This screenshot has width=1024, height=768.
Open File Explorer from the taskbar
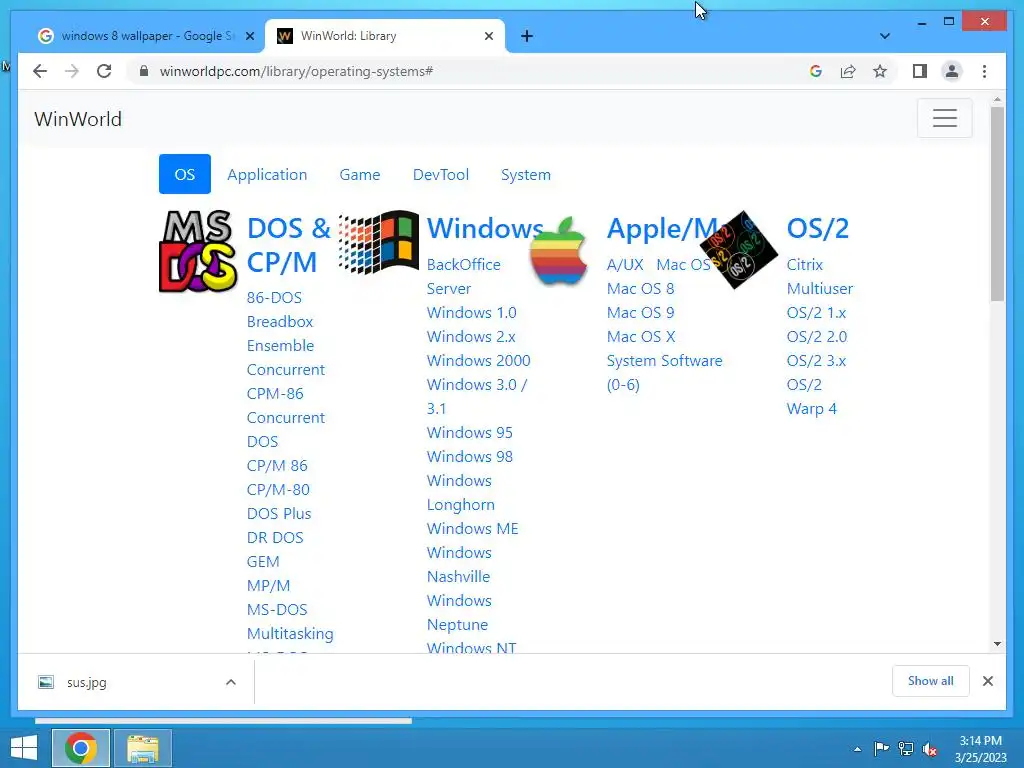click(143, 748)
